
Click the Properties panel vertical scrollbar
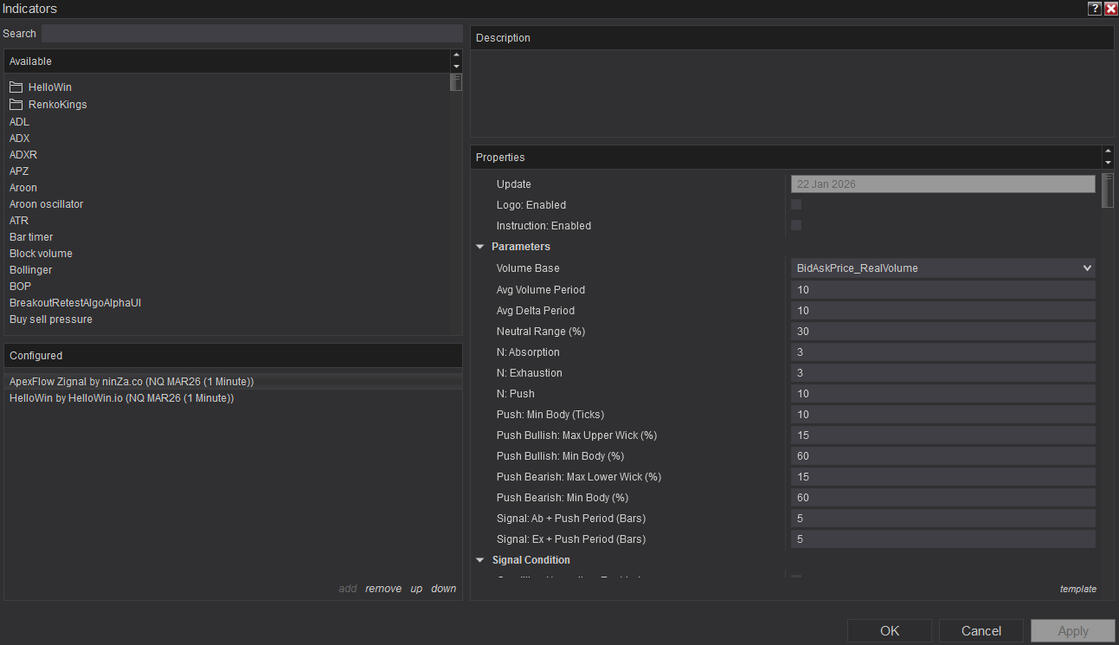[x=1106, y=190]
